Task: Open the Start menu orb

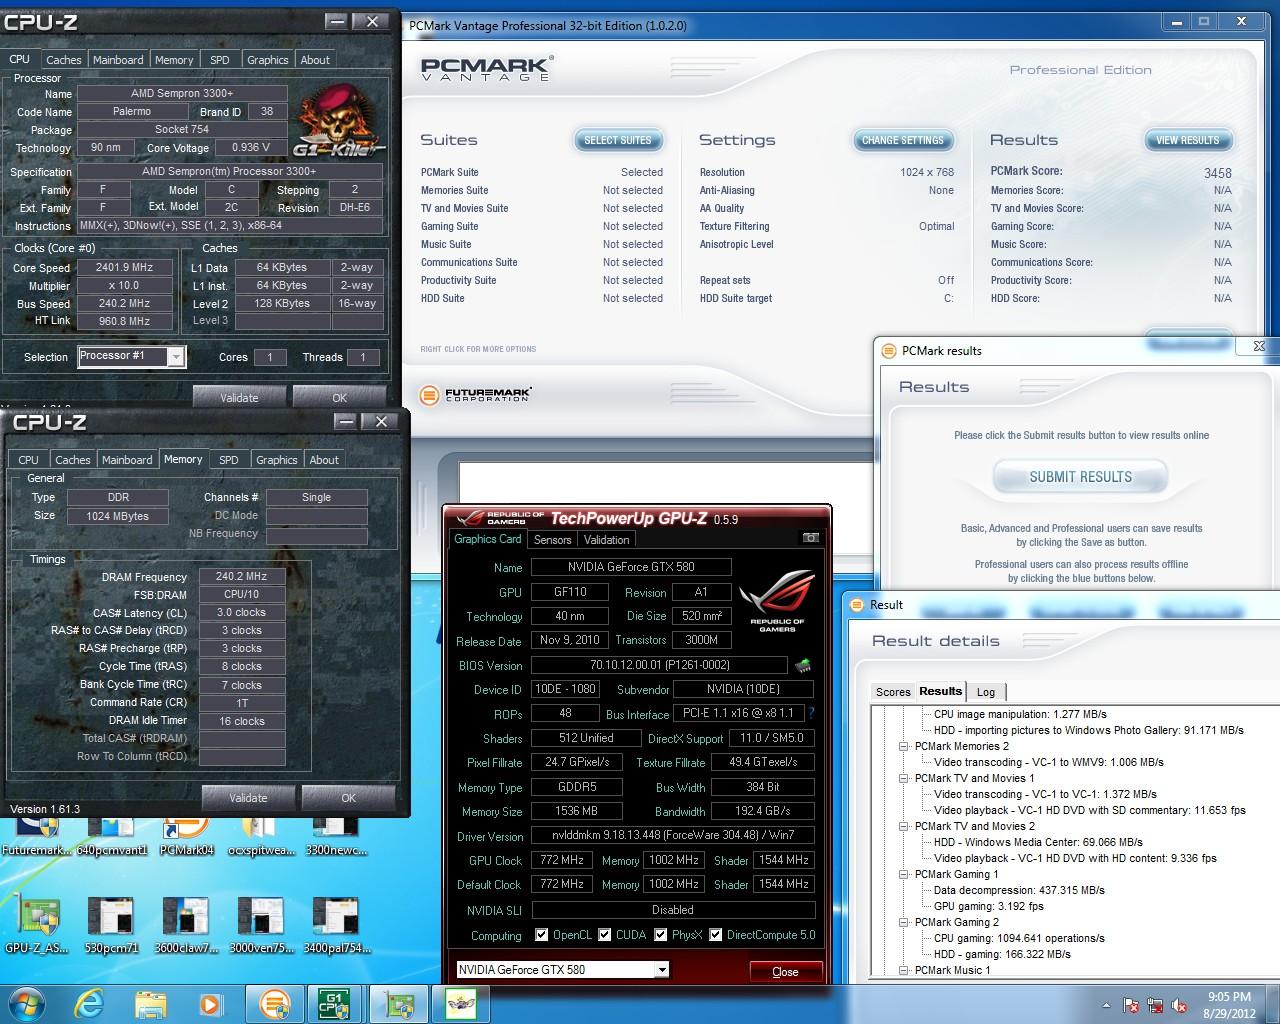Action: click(26, 1003)
